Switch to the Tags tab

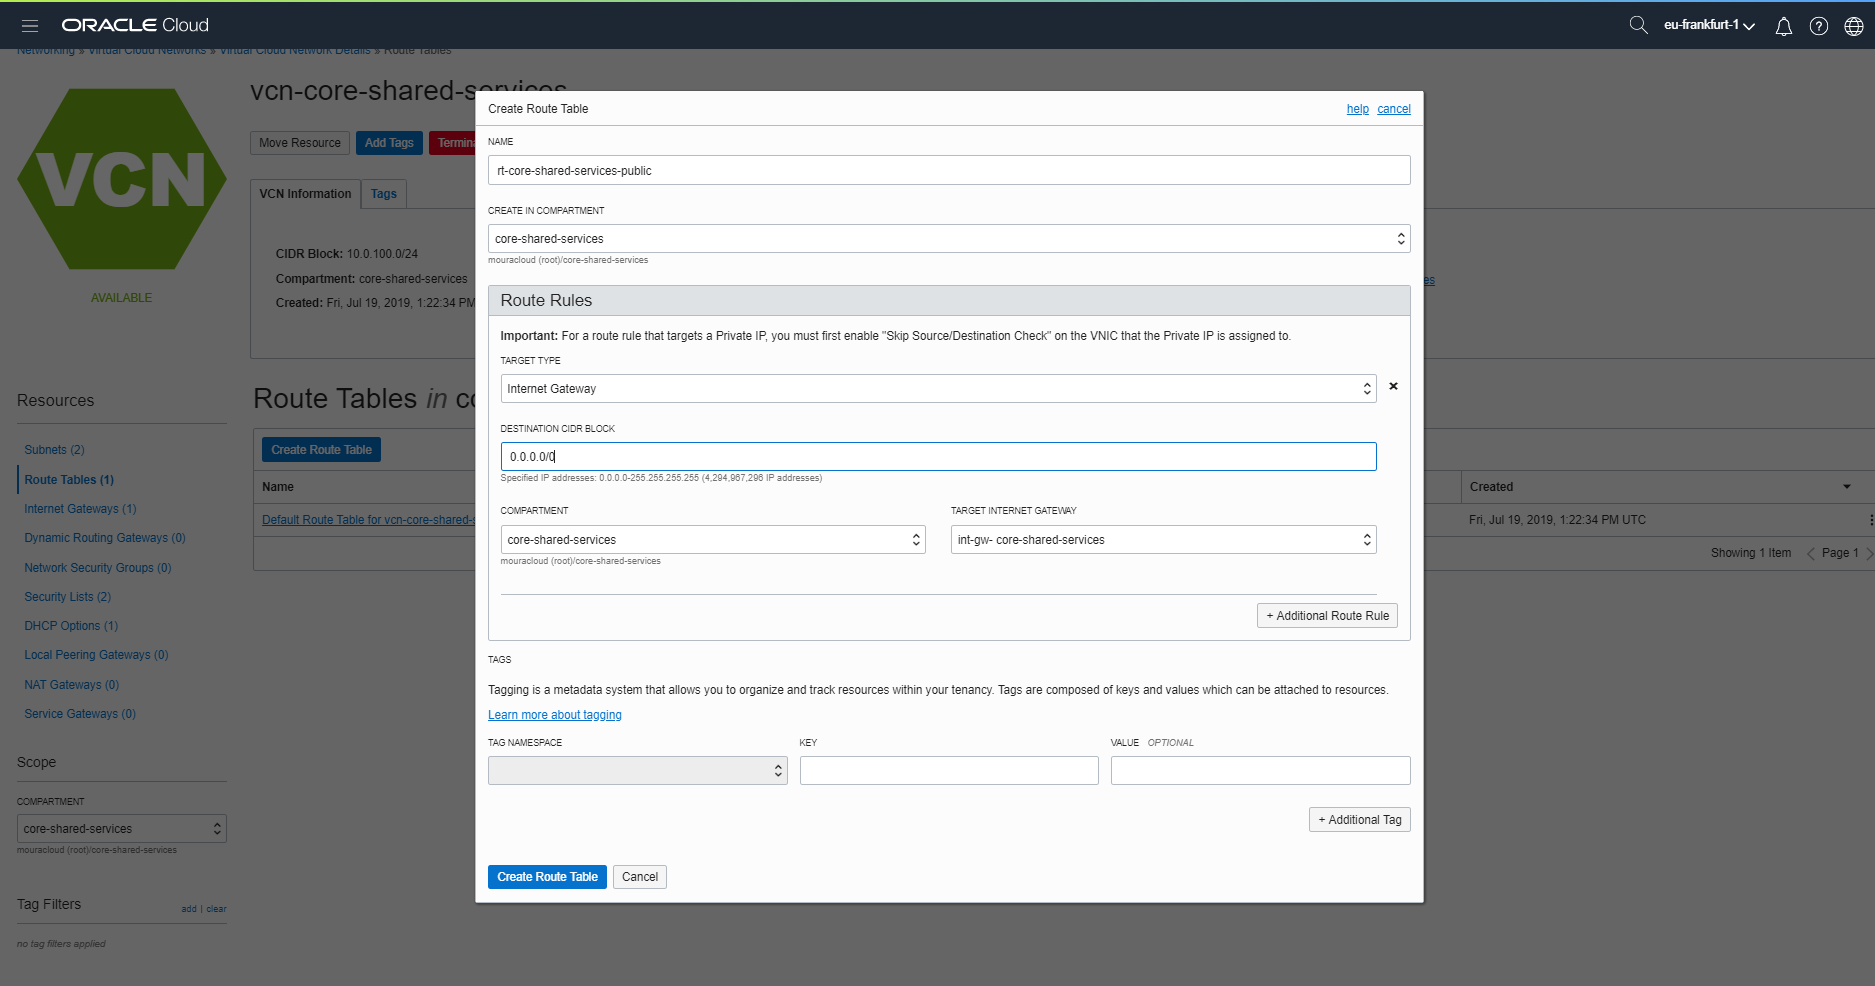[383, 193]
